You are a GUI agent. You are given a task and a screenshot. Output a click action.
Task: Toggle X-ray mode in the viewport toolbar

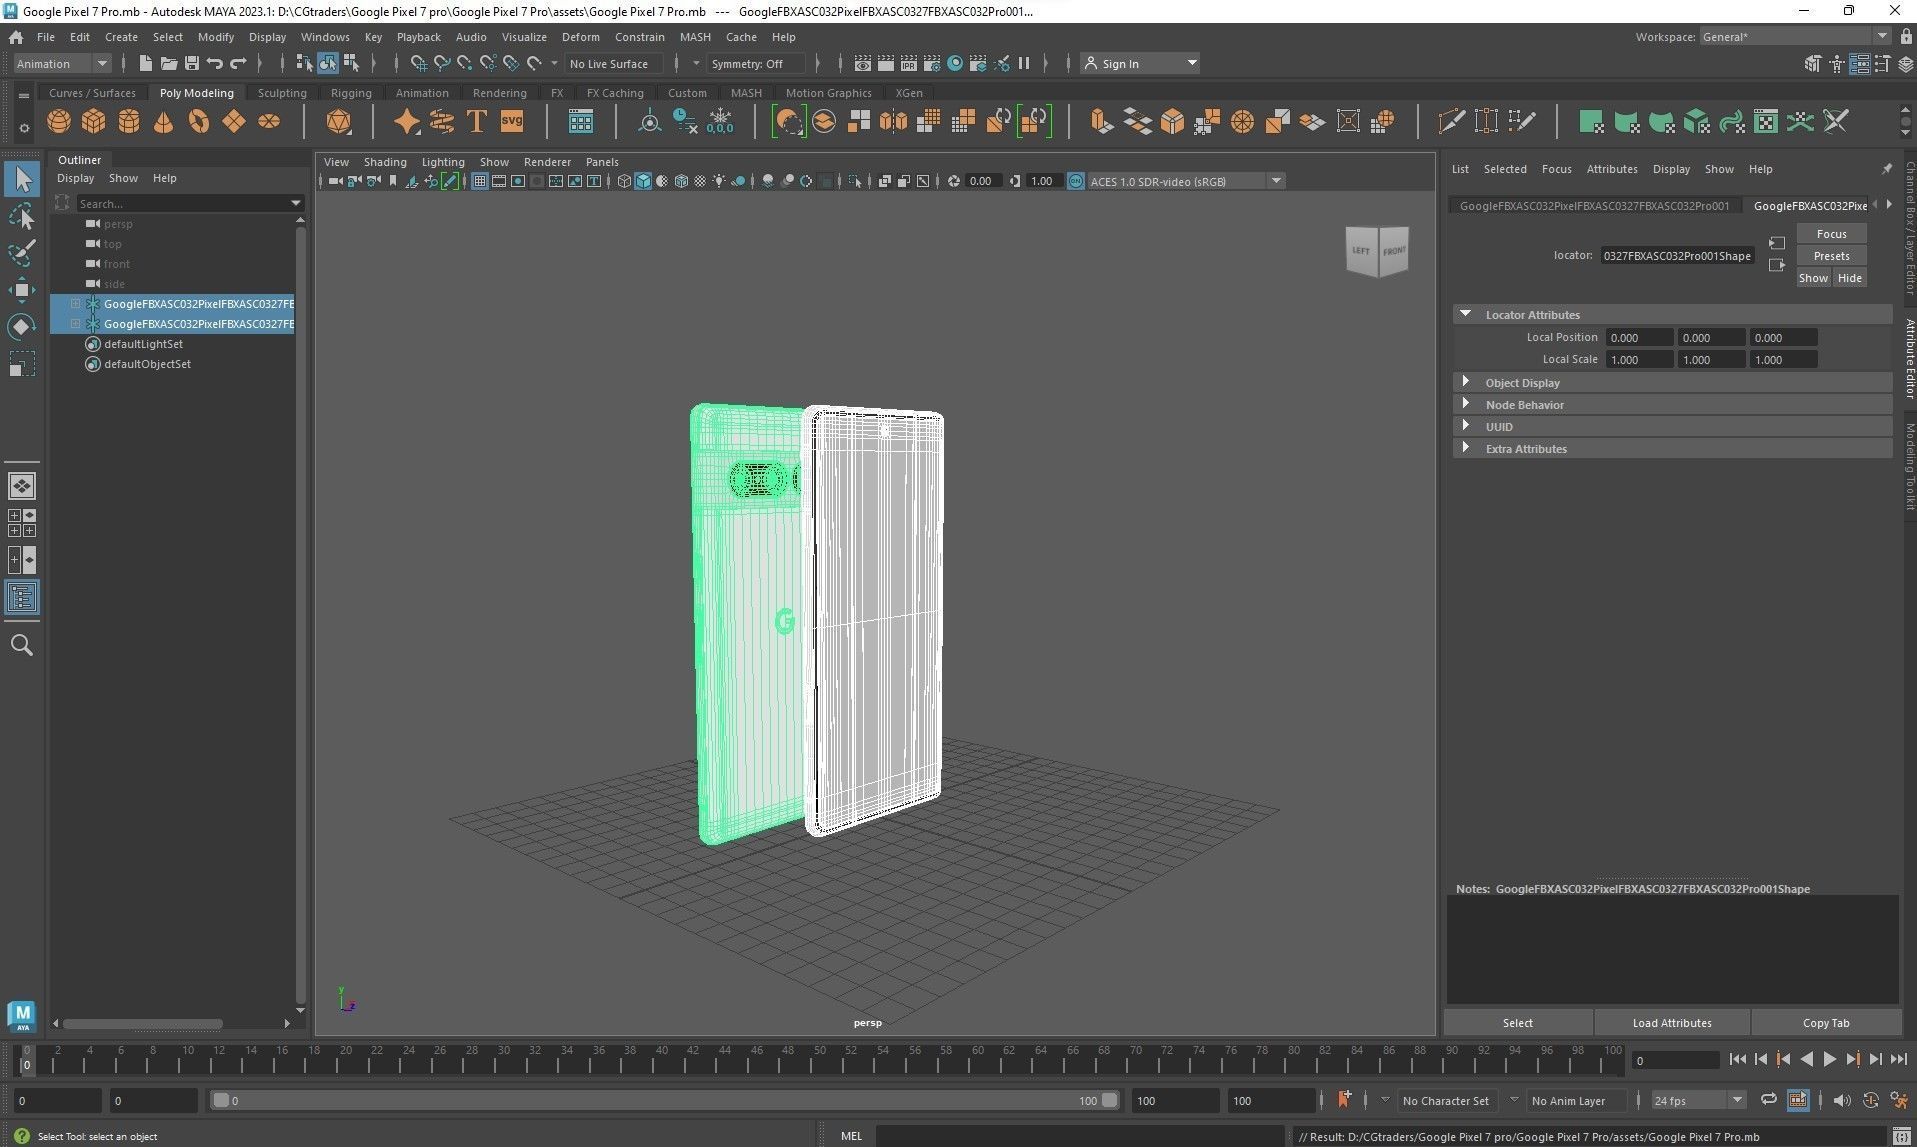(884, 181)
